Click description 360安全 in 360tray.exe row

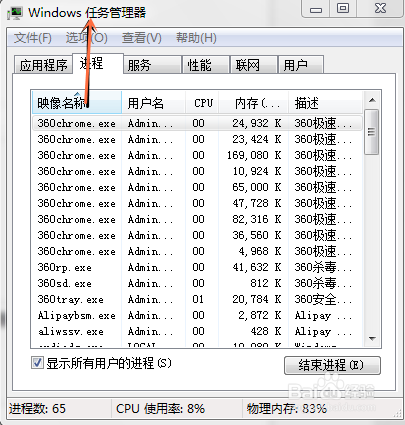point(323,299)
